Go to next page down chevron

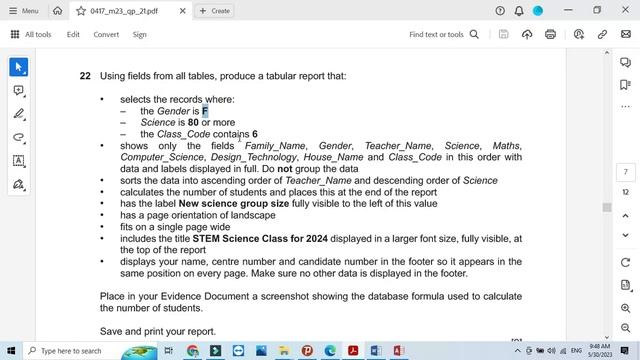coord(625,235)
